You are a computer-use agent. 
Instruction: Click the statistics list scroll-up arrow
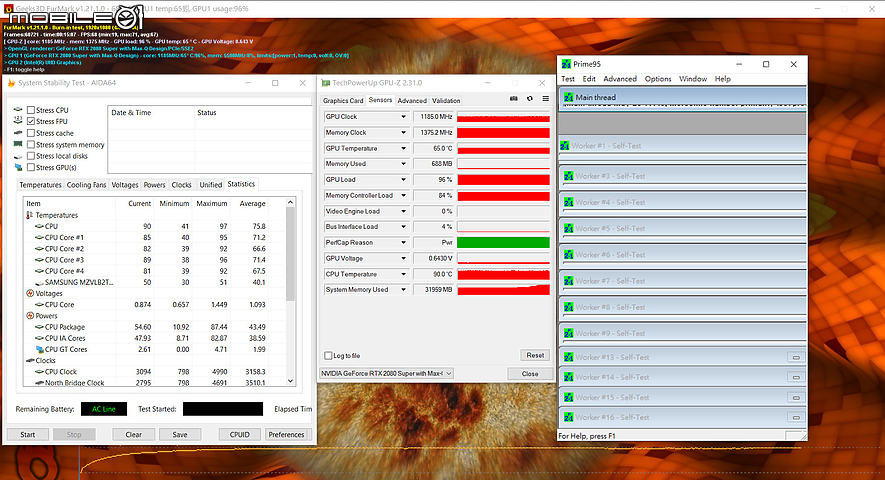pyautogui.click(x=291, y=202)
